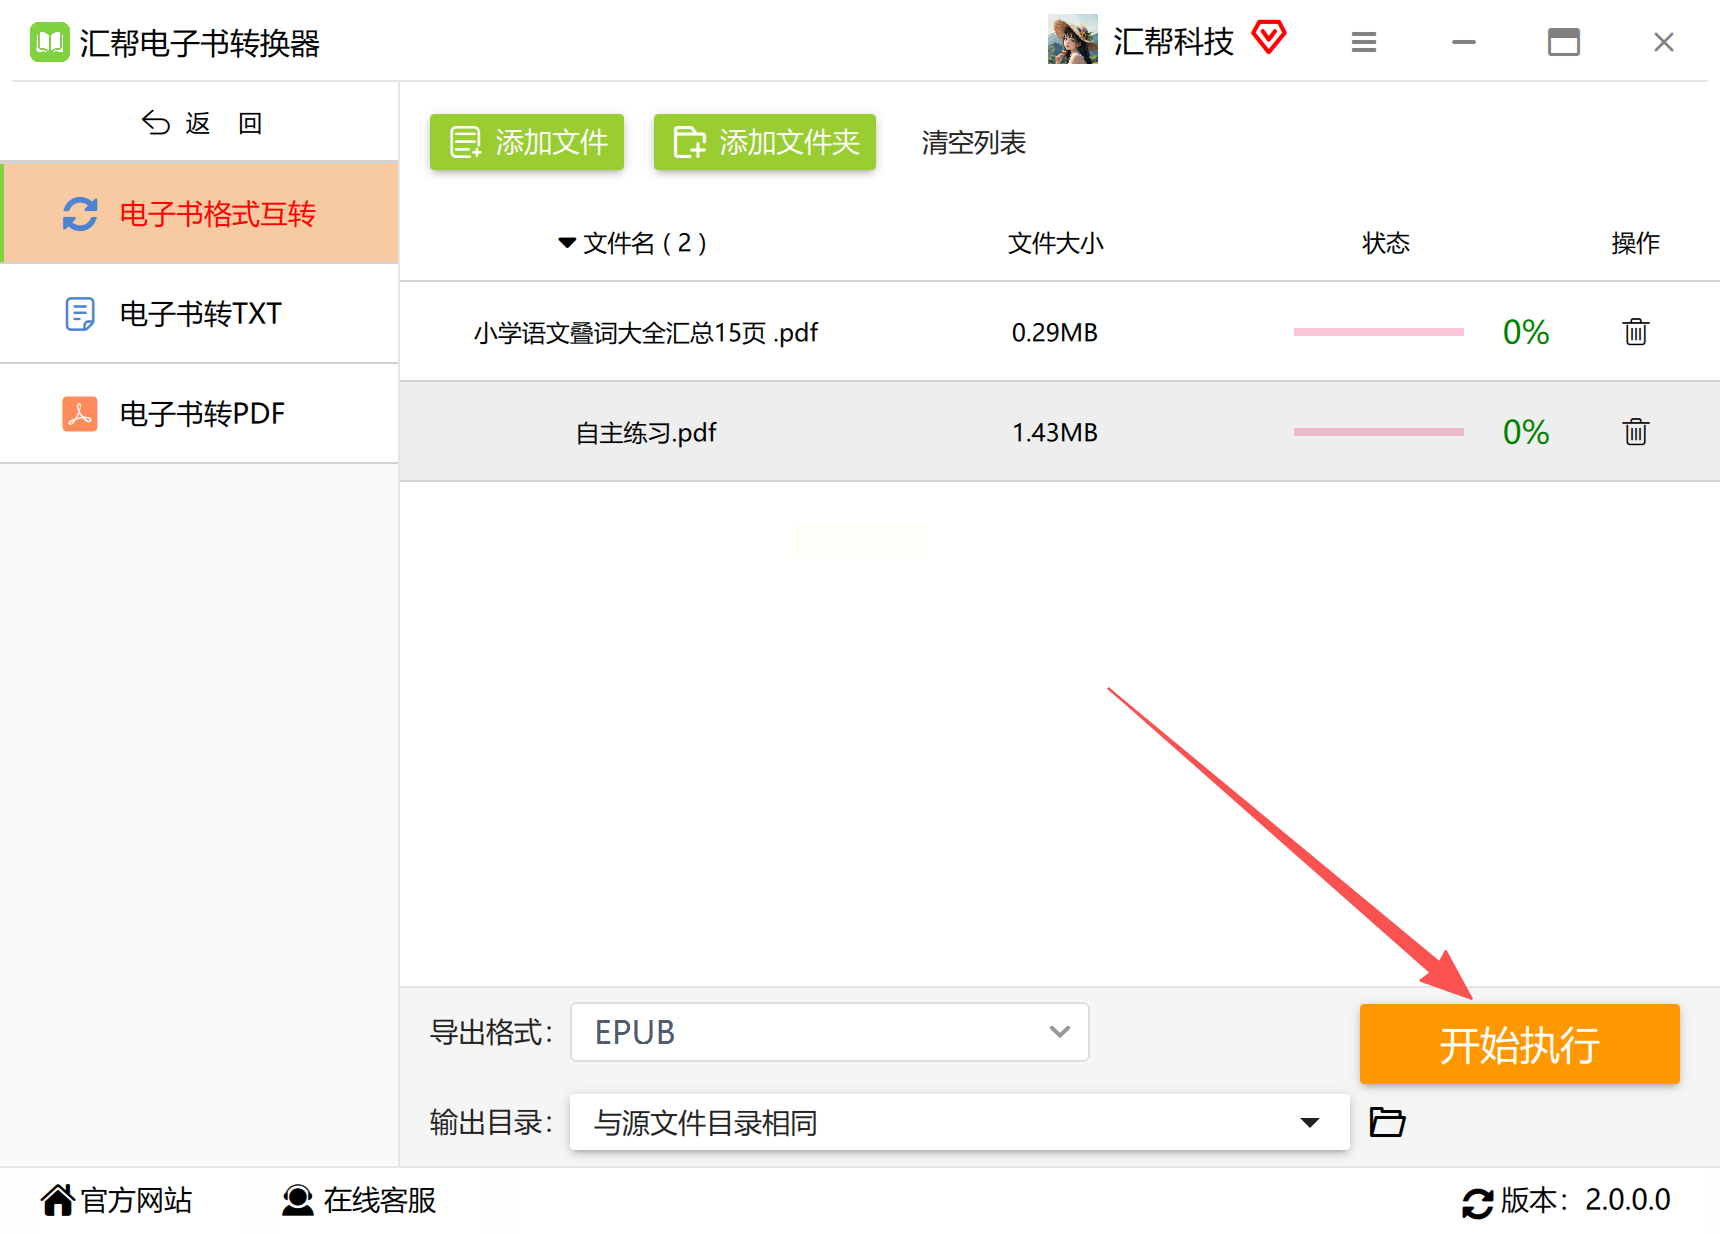Click the orange 开始执行 button
The height and width of the screenshot is (1234, 1720).
click(x=1520, y=1044)
